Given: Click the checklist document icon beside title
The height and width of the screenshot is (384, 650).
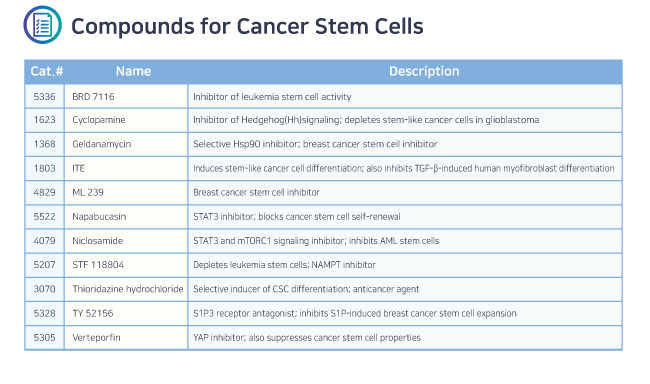Looking at the screenshot, I should [x=42, y=25].
